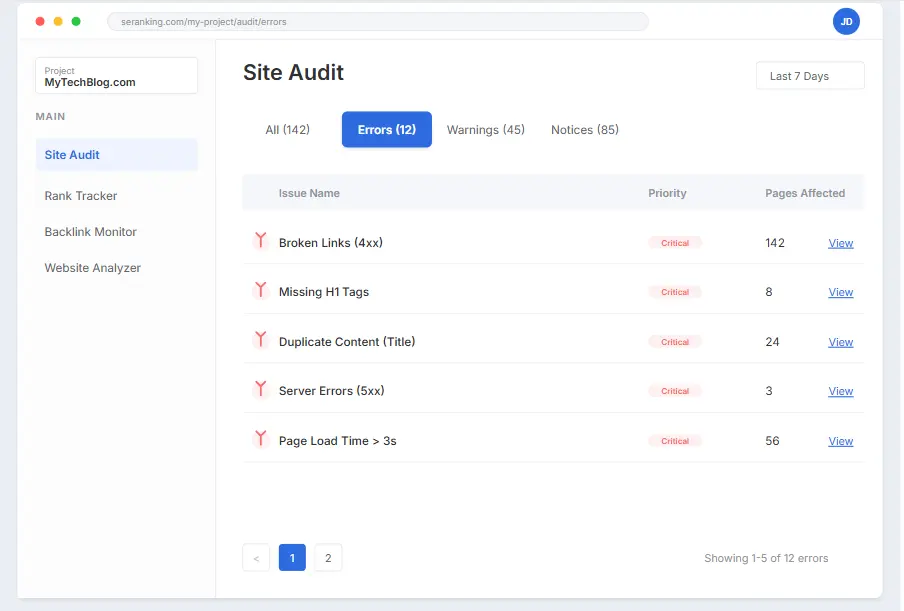Click the Duplicate Content issue icon
This screenshot has width=904, height=611.
[260, 340]
